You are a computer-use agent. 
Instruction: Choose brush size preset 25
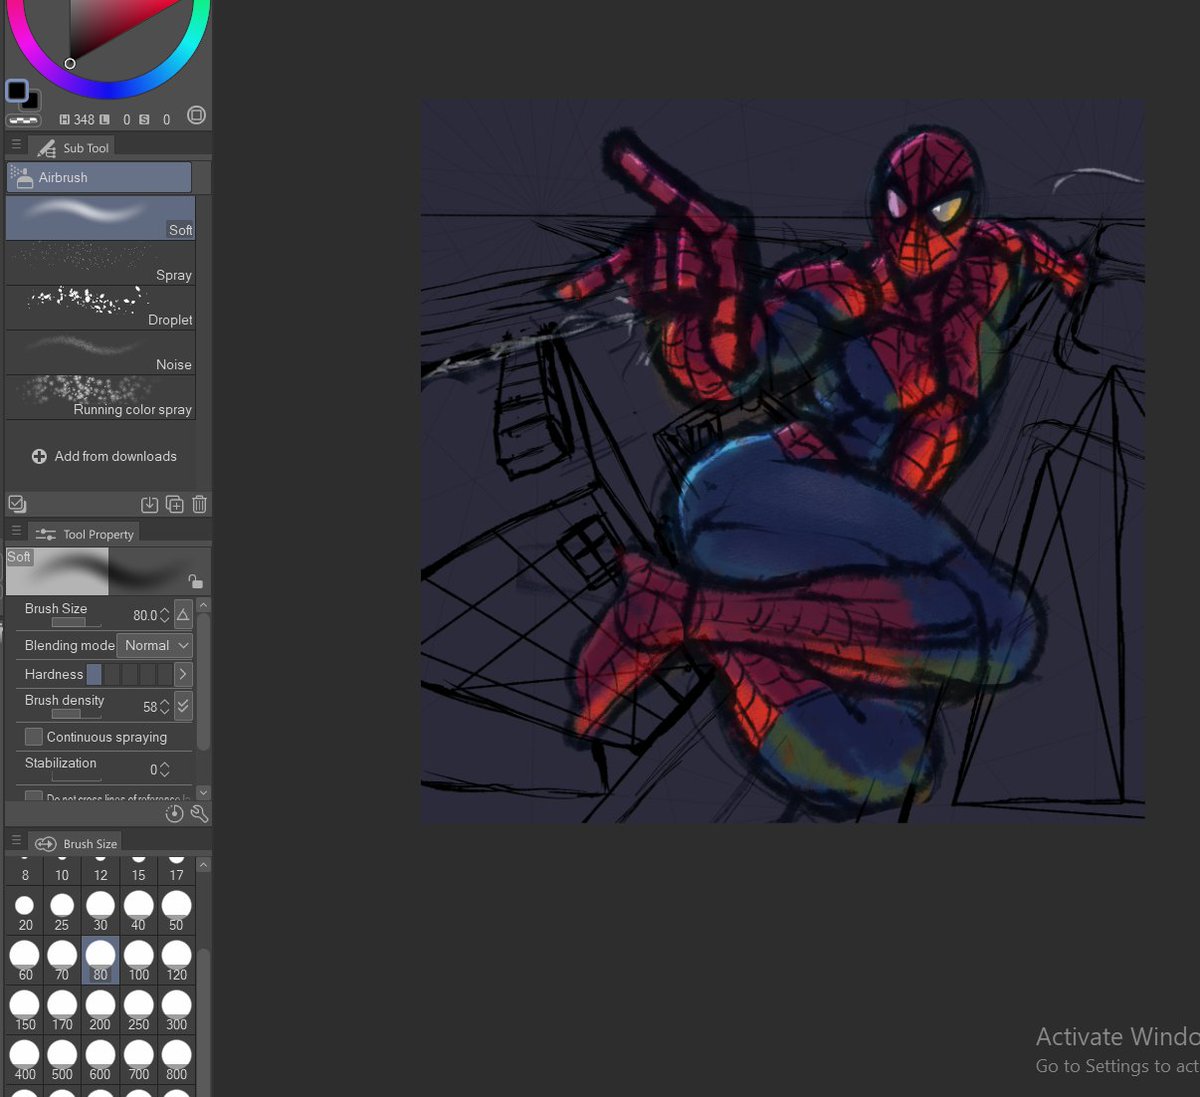point(62,912)
